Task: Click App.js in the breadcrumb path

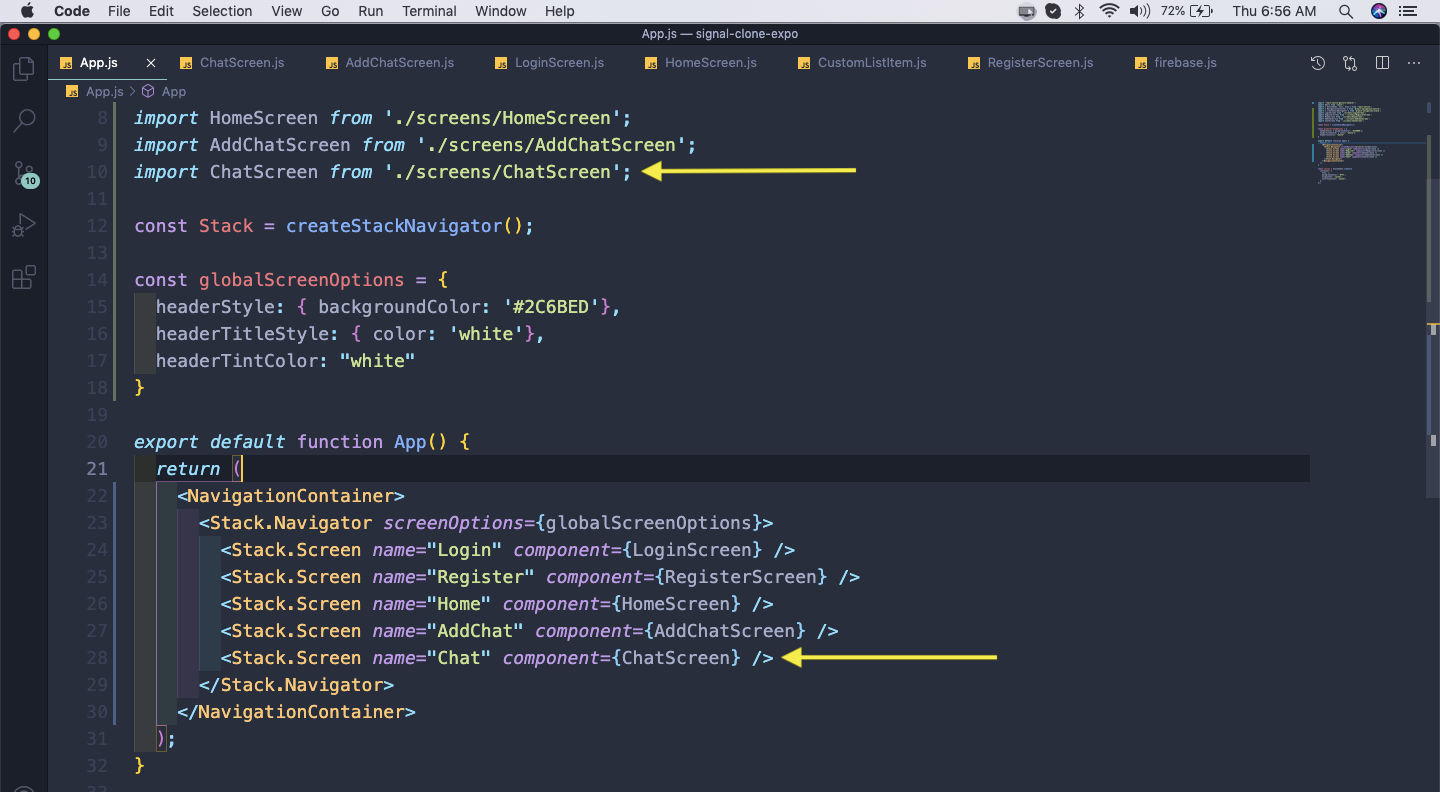Action: (x=104, y=91)
